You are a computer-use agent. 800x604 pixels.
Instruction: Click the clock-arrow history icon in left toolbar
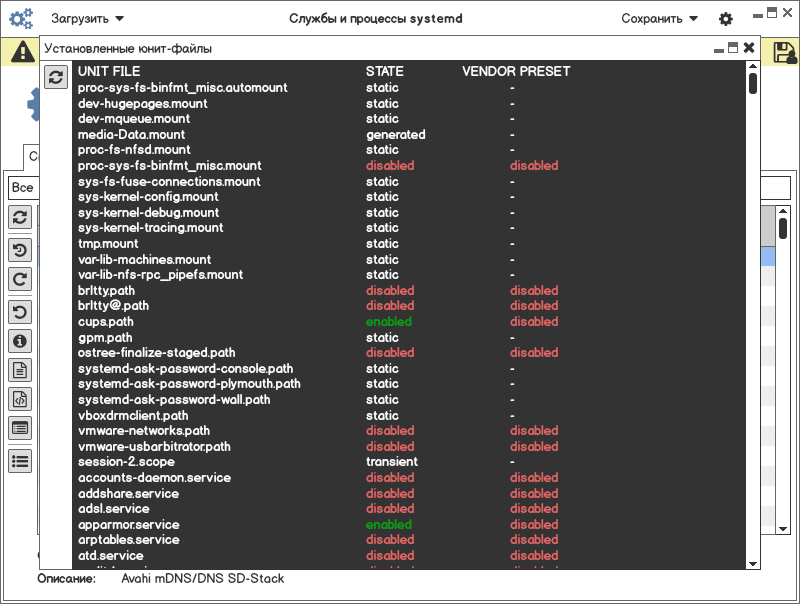(x=20, y=249)
